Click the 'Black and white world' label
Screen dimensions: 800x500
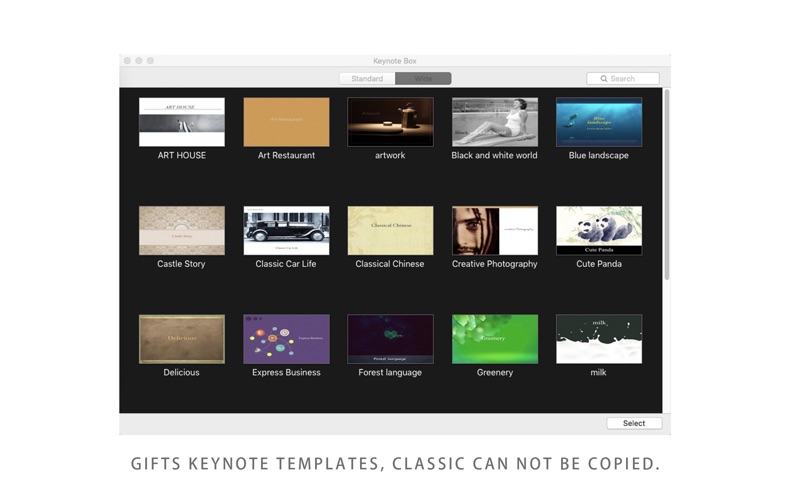(494, 155)
